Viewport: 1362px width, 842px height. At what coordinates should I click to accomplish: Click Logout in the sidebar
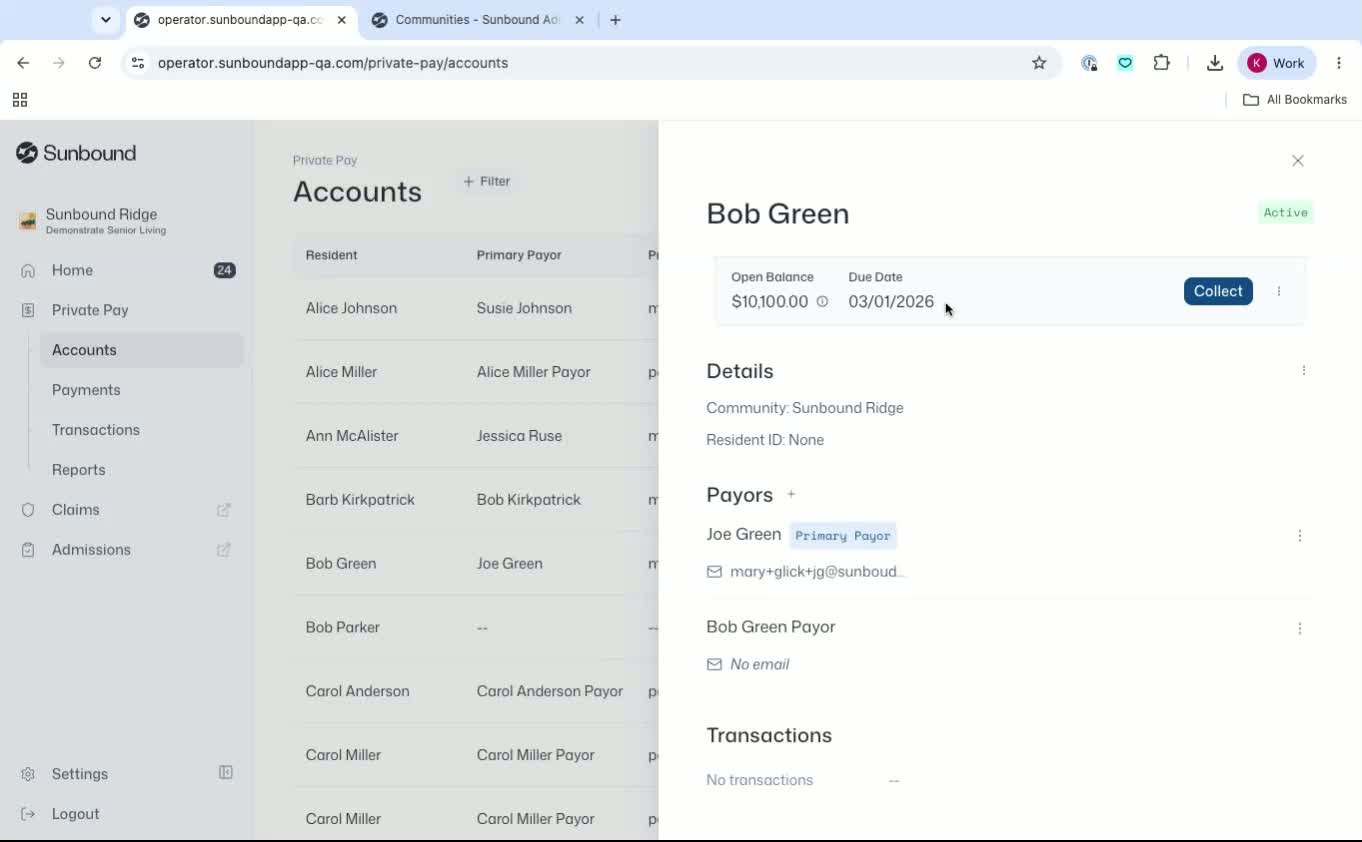(75, 814)
